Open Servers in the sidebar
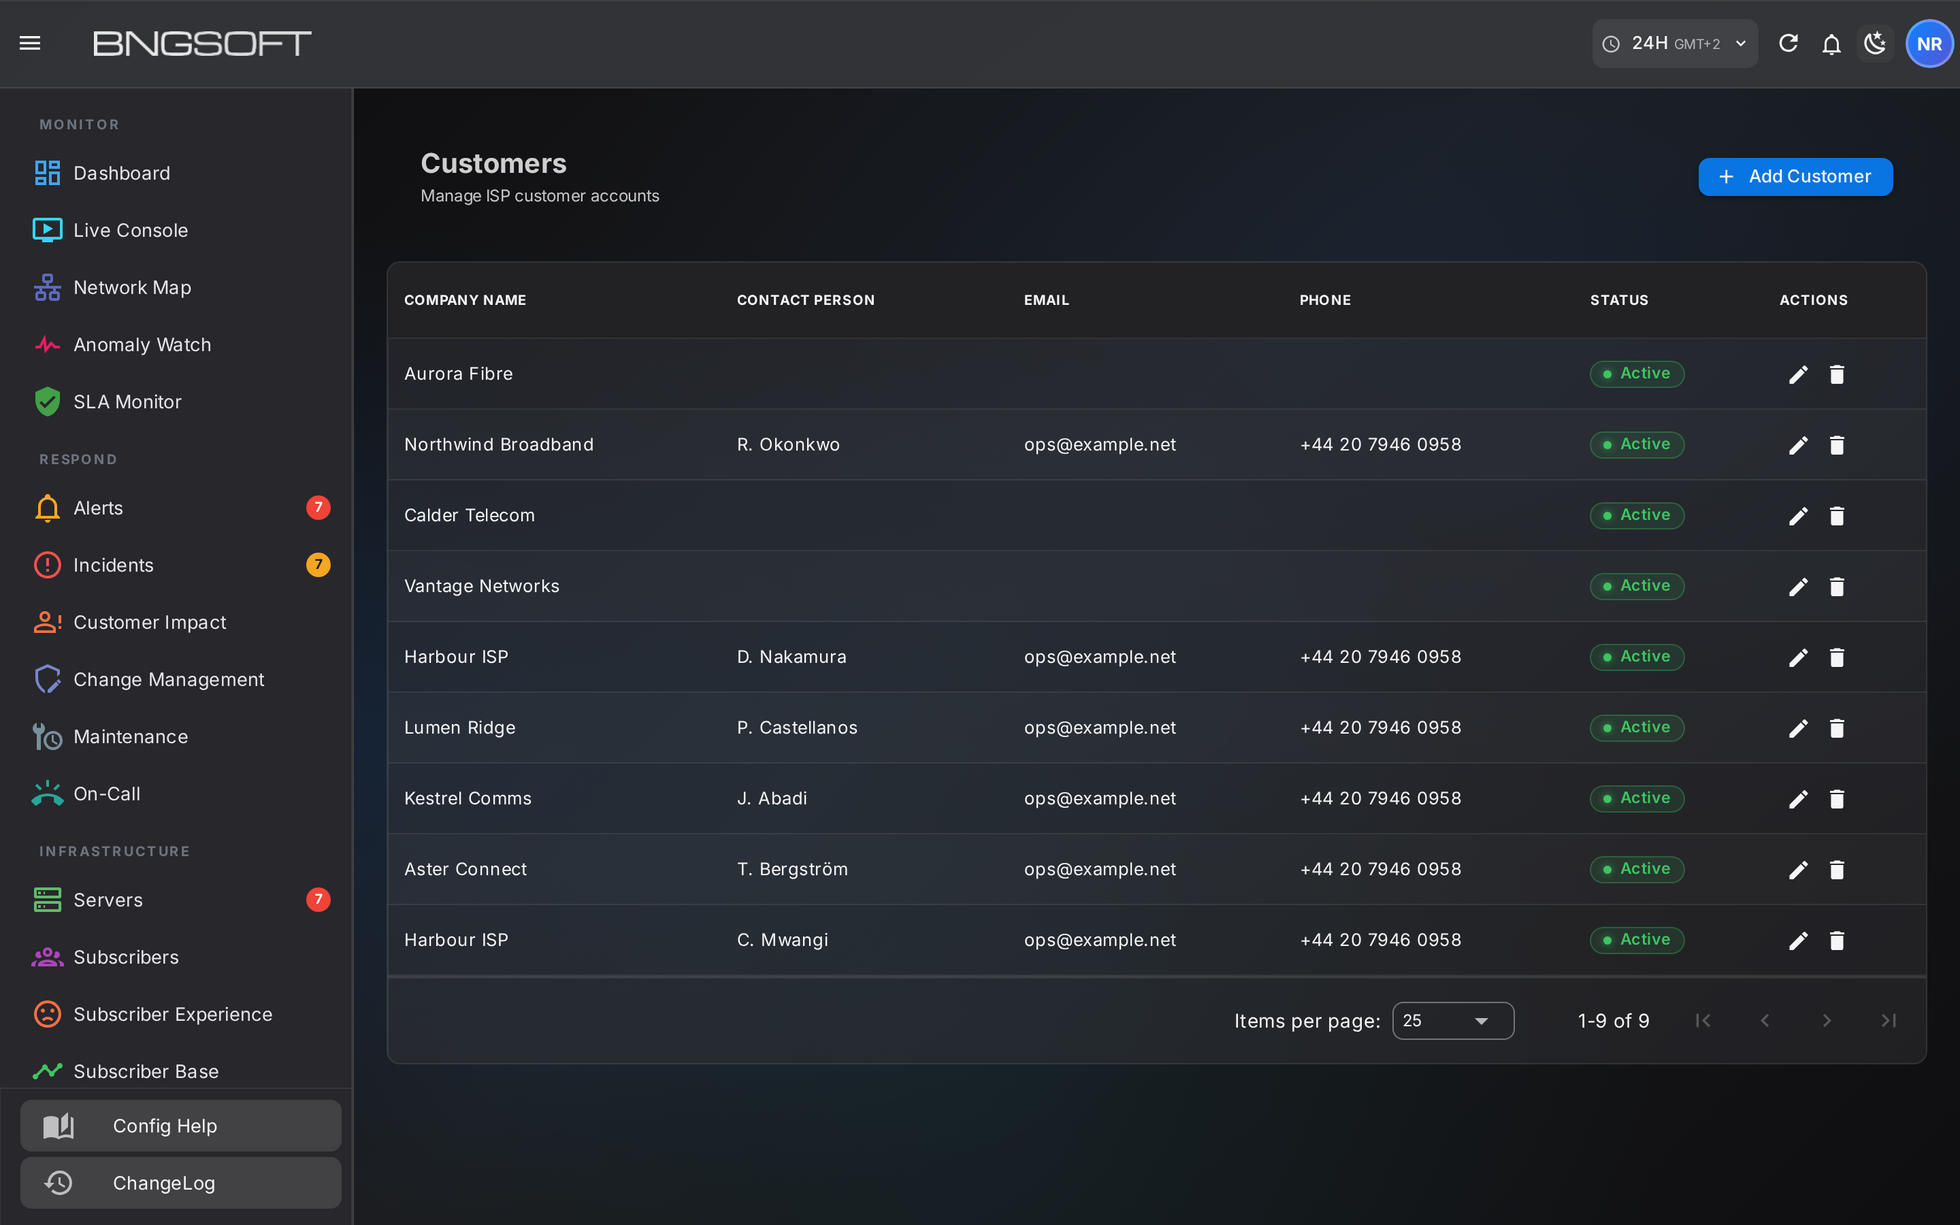 [176, 900]
